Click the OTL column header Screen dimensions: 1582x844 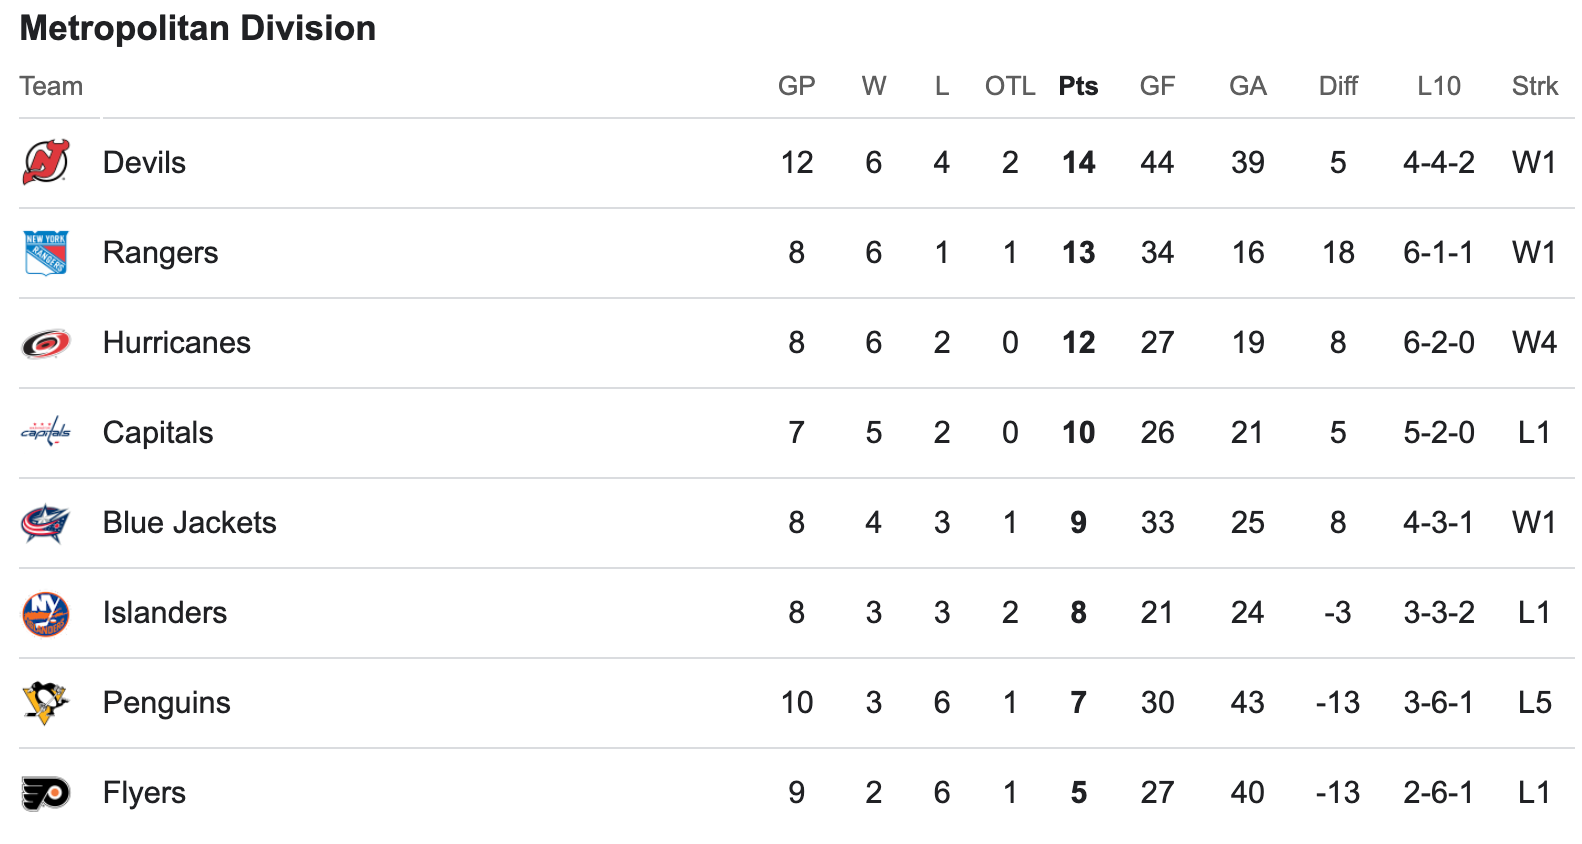click(x=1010, y=86)
